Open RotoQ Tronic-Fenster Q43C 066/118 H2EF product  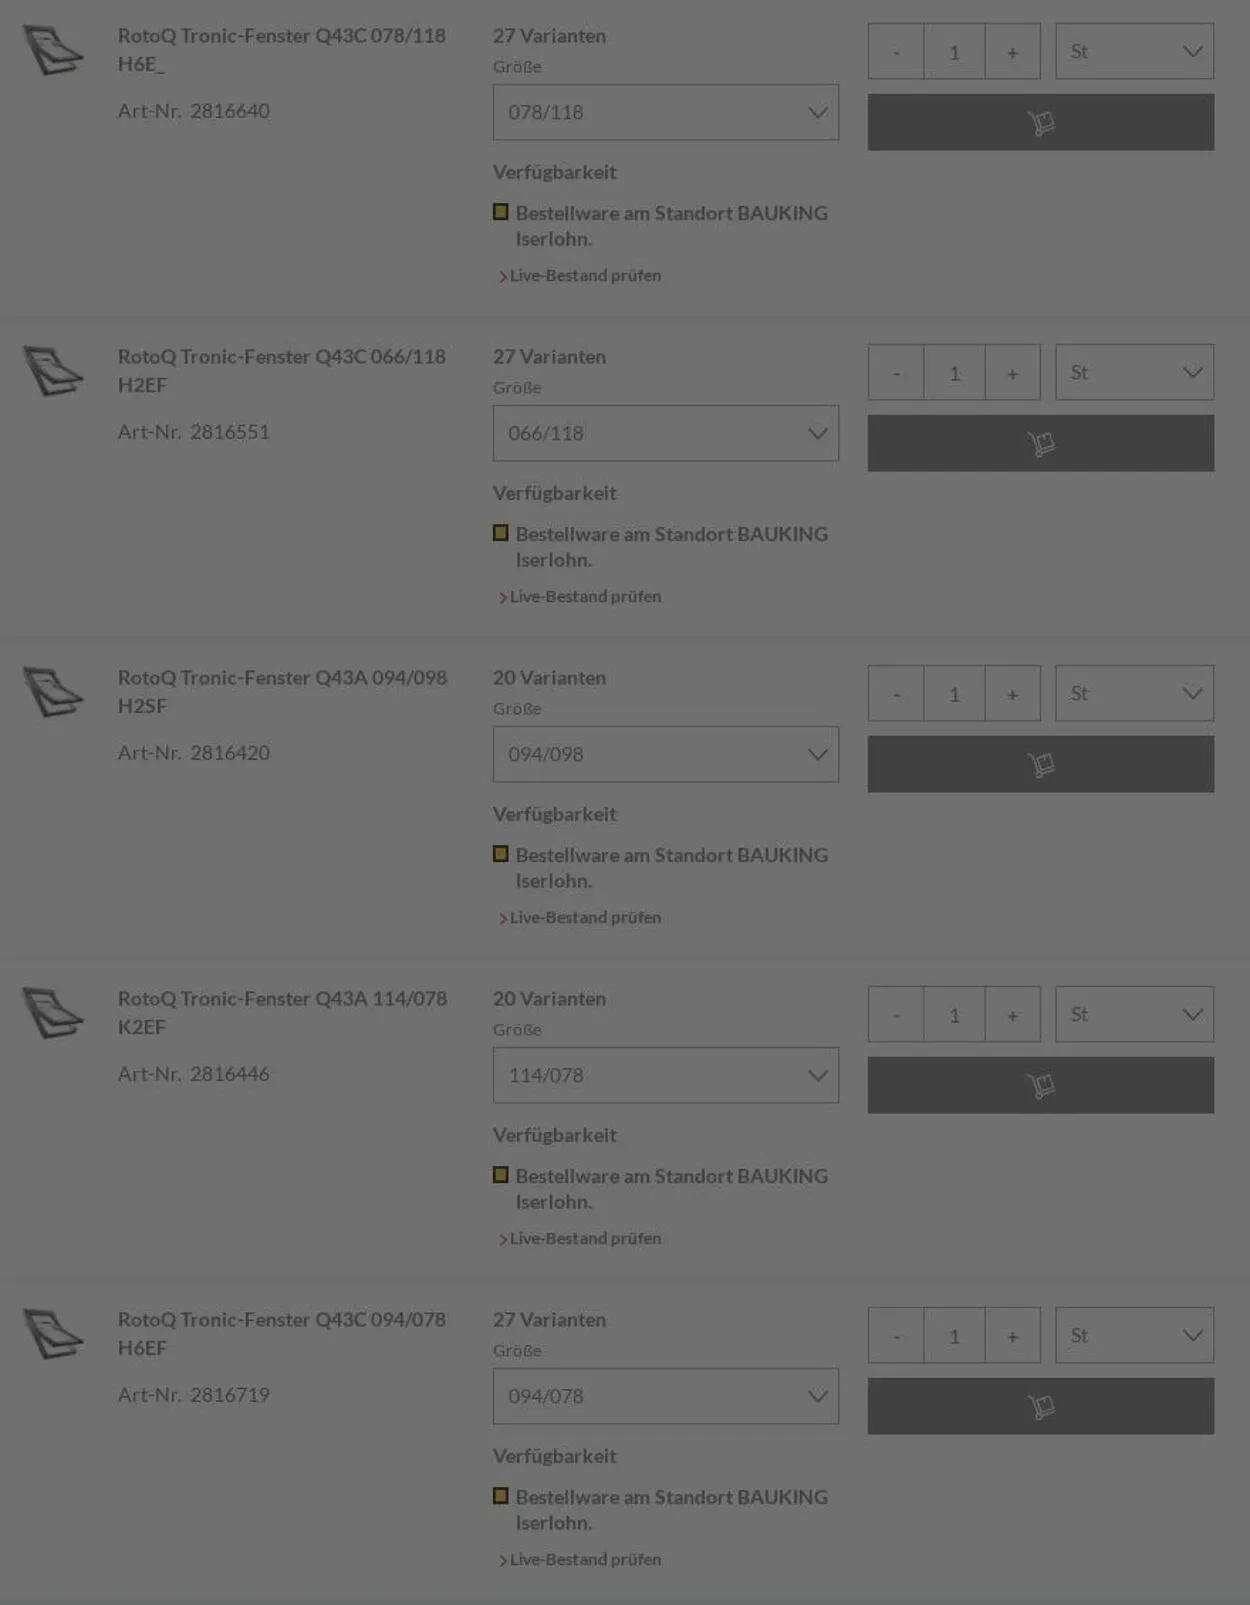281,370
